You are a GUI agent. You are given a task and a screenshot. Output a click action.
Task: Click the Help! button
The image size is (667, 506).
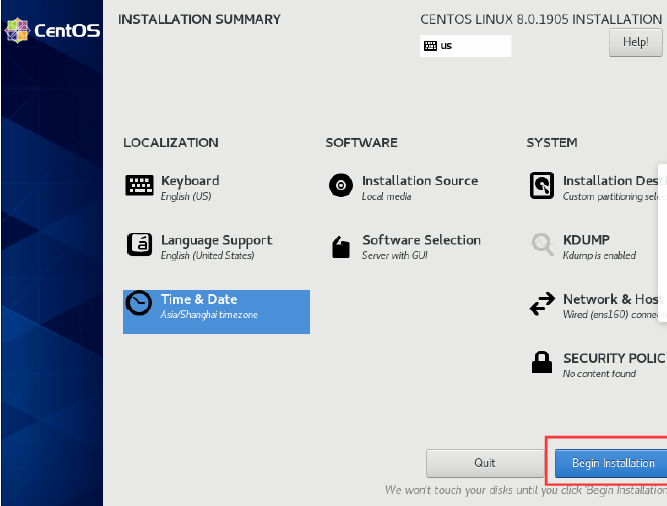636,43
